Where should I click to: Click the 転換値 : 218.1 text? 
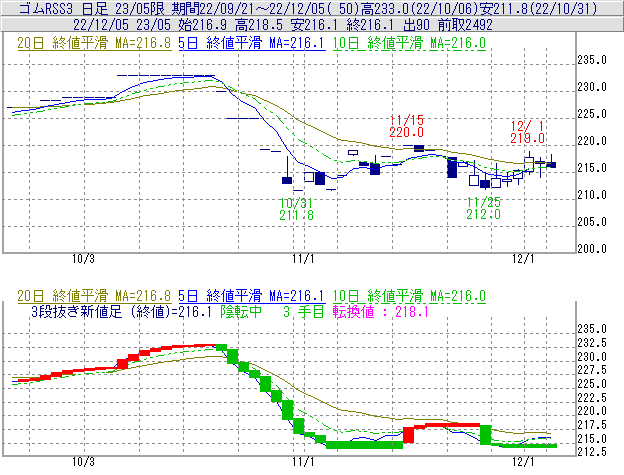381,312
